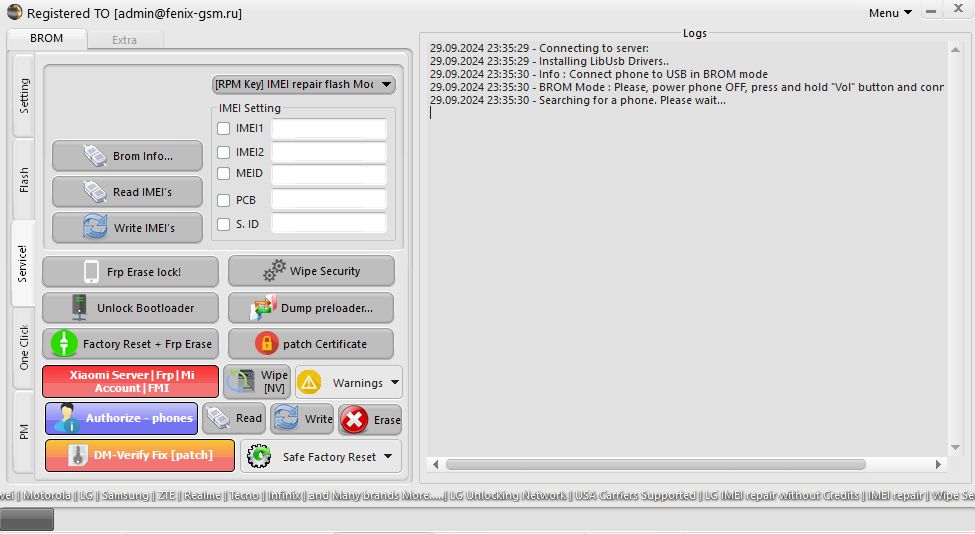Open the Safe Factory Reset dropdown
This screenshot has height=534, width=975.
click(x=389, y=457)
